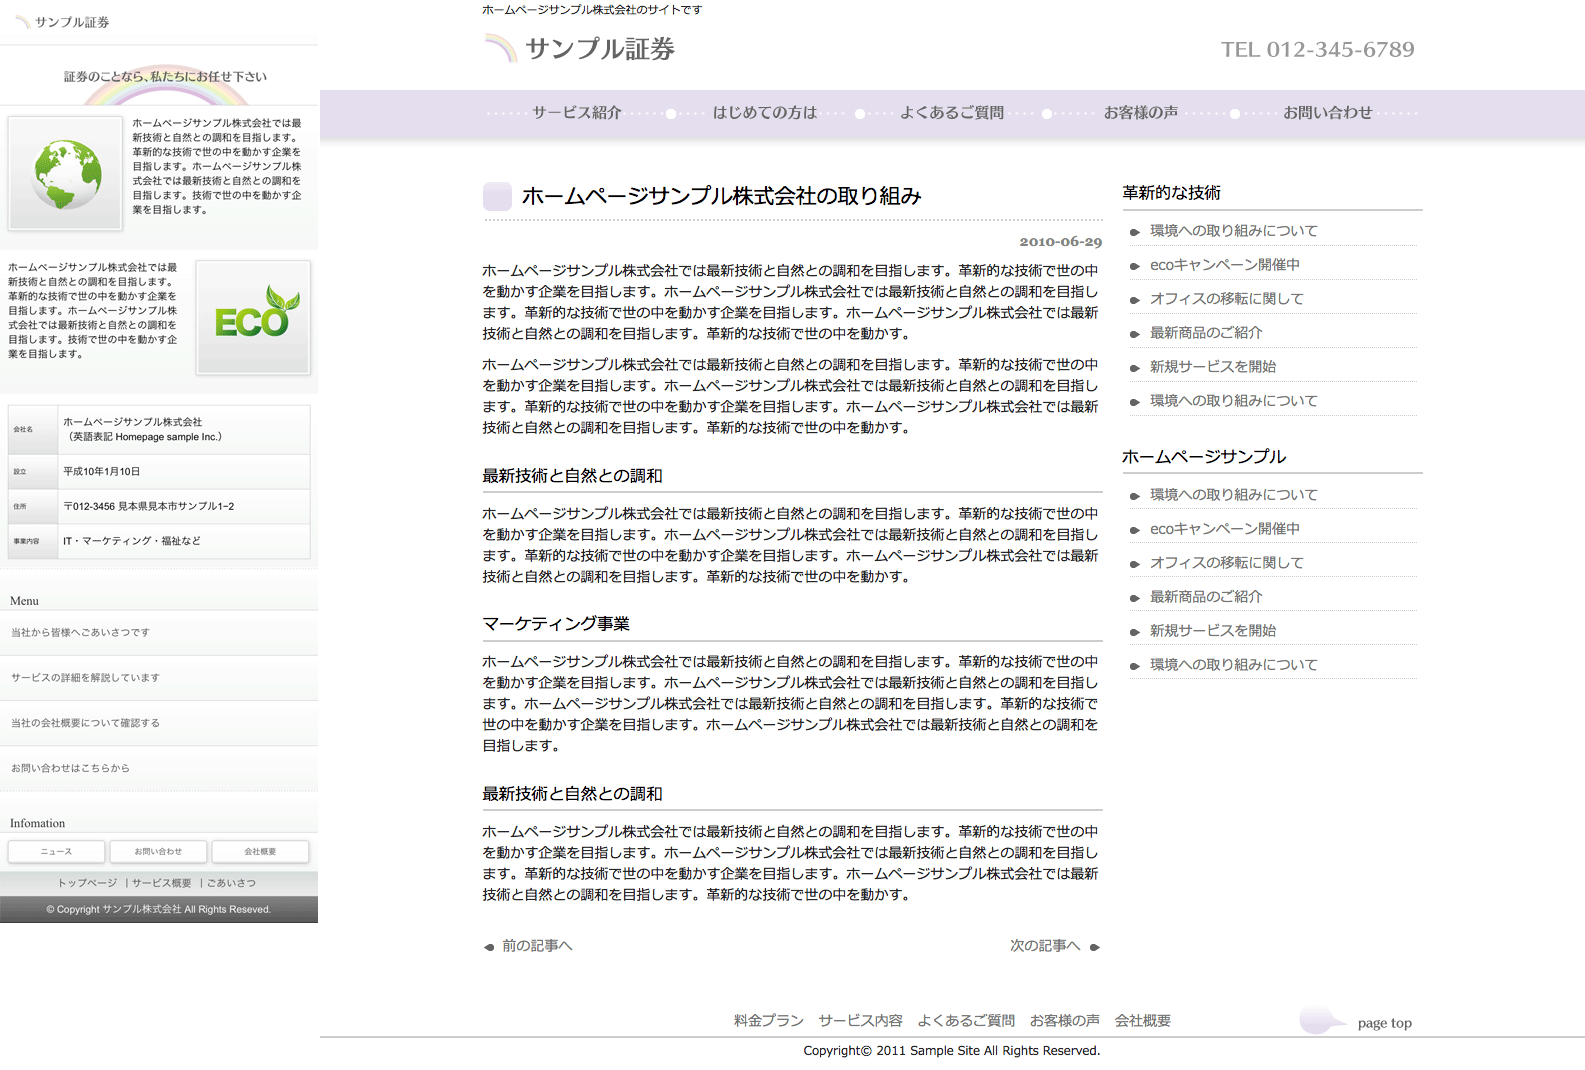The width and height of the screenshot is (1585, 1070).
Task: Click the サンプル証券 logo in main header
Action: point(580,49)
